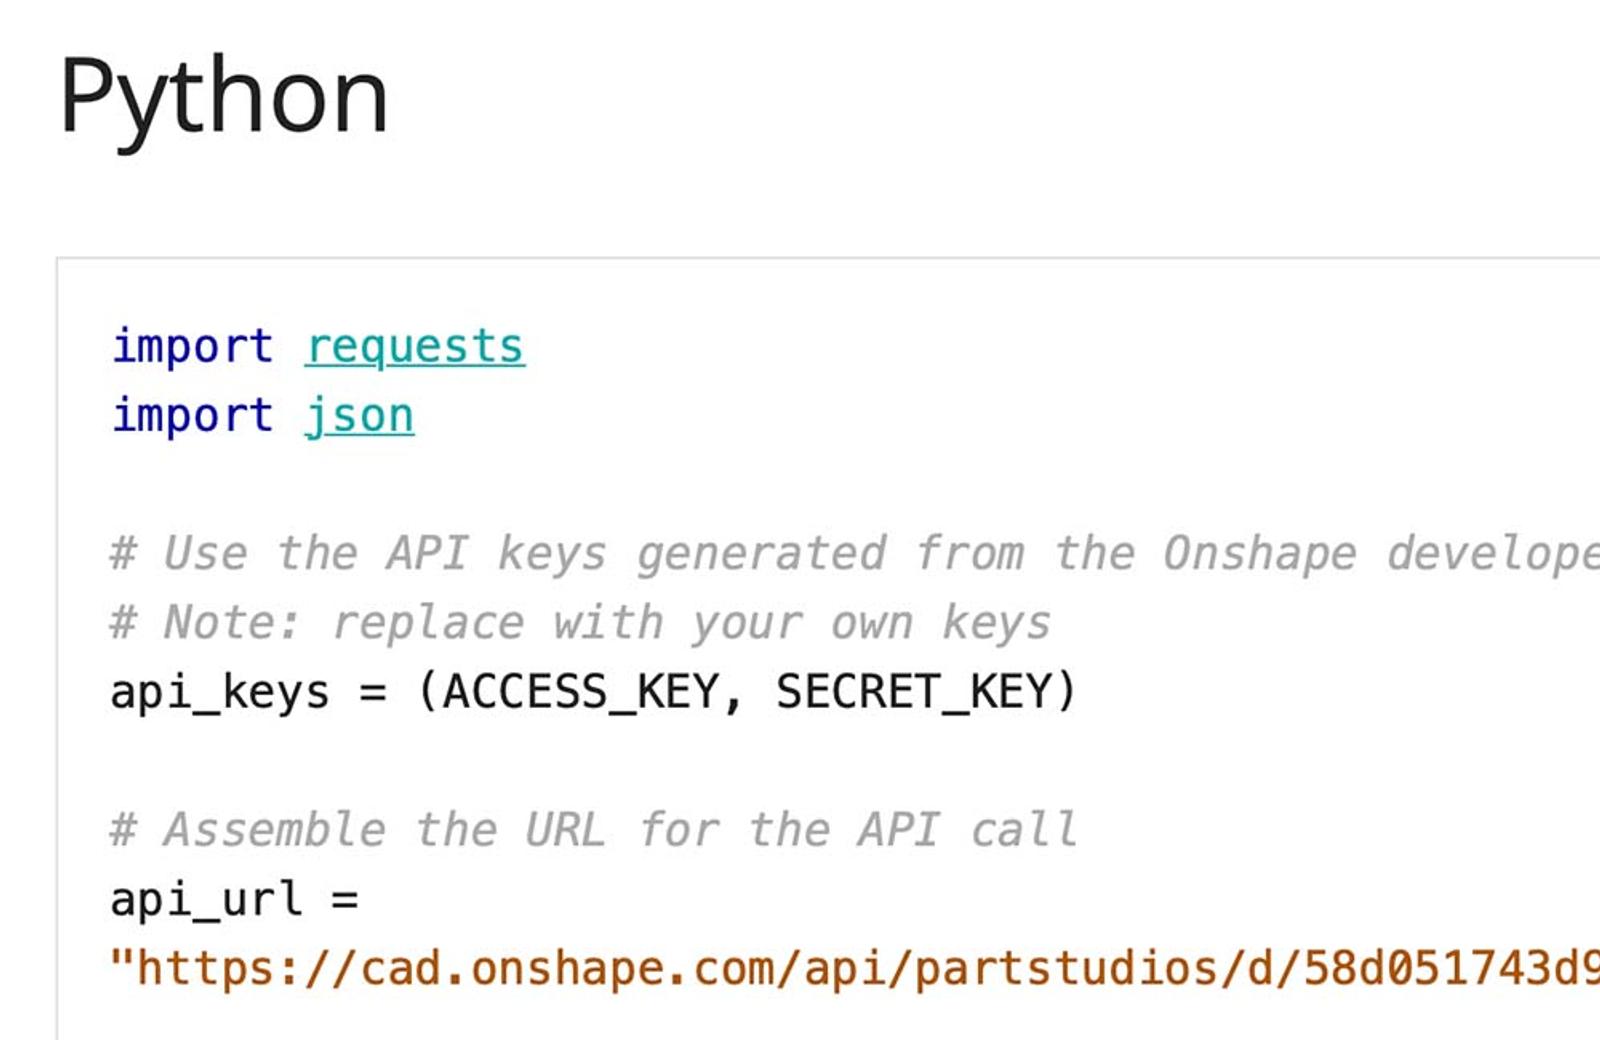
Task: Click the Python section heading
Action: [224, 97]
